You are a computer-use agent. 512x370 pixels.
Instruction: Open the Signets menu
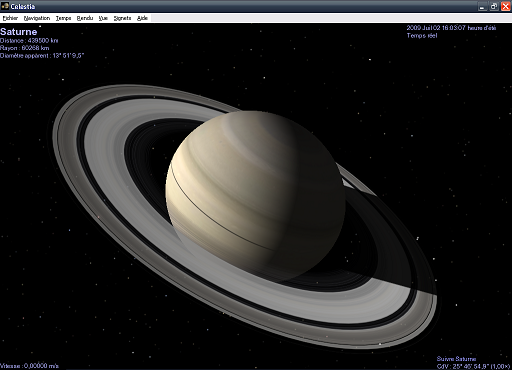click(x=122, y=18)
